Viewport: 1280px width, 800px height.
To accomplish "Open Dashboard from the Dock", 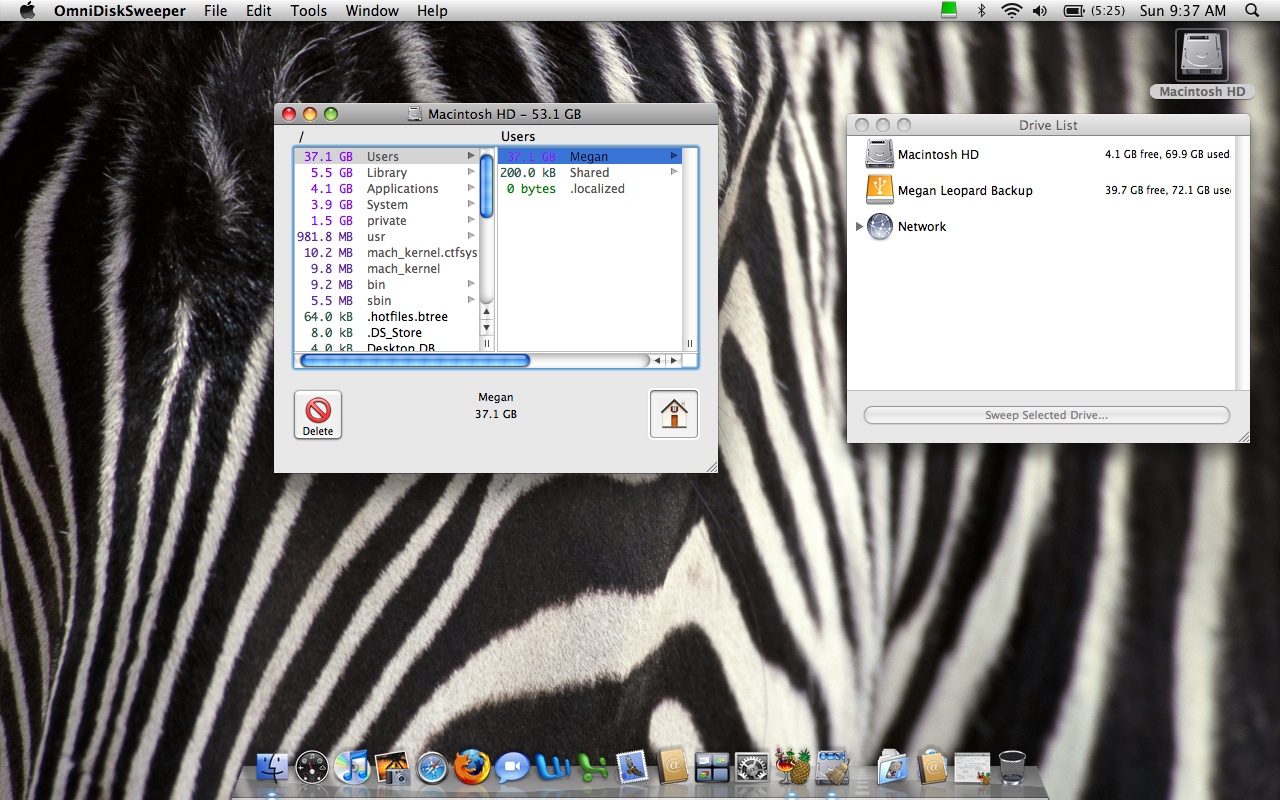I will 312,767.
